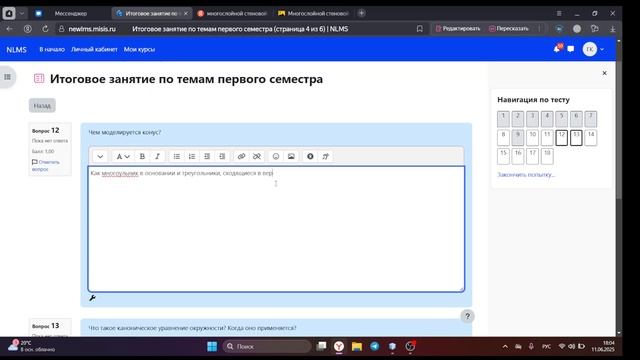
Task: Go to question 5 in test navigation
Action: [562, 119]
